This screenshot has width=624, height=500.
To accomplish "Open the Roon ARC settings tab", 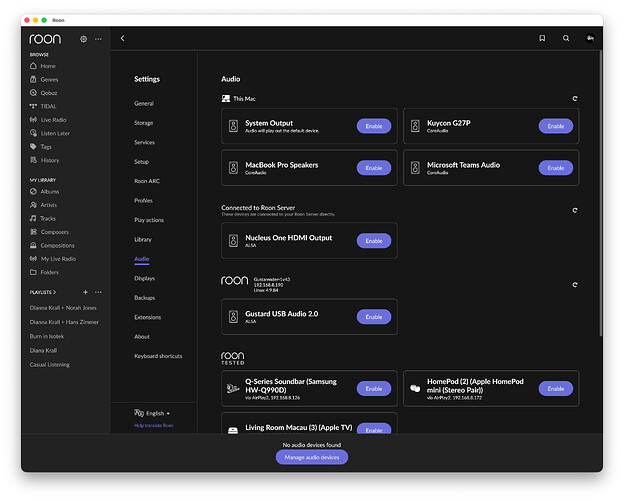I will (147, 181).
